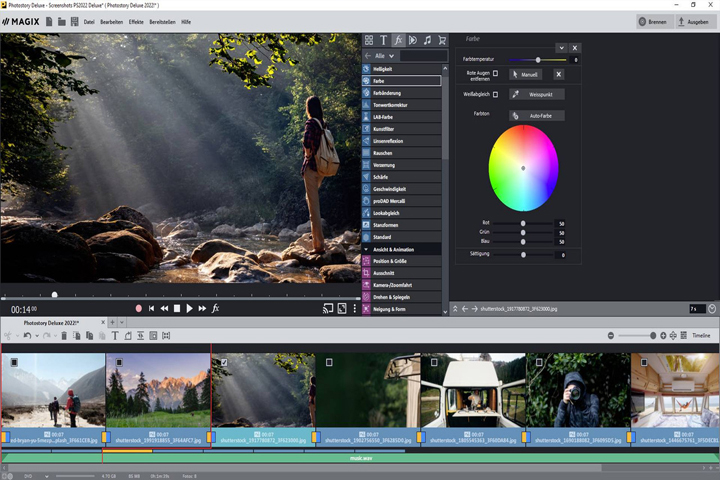Select the camper van clip thumbnail
720x480 pixels.
coord(473,390)
